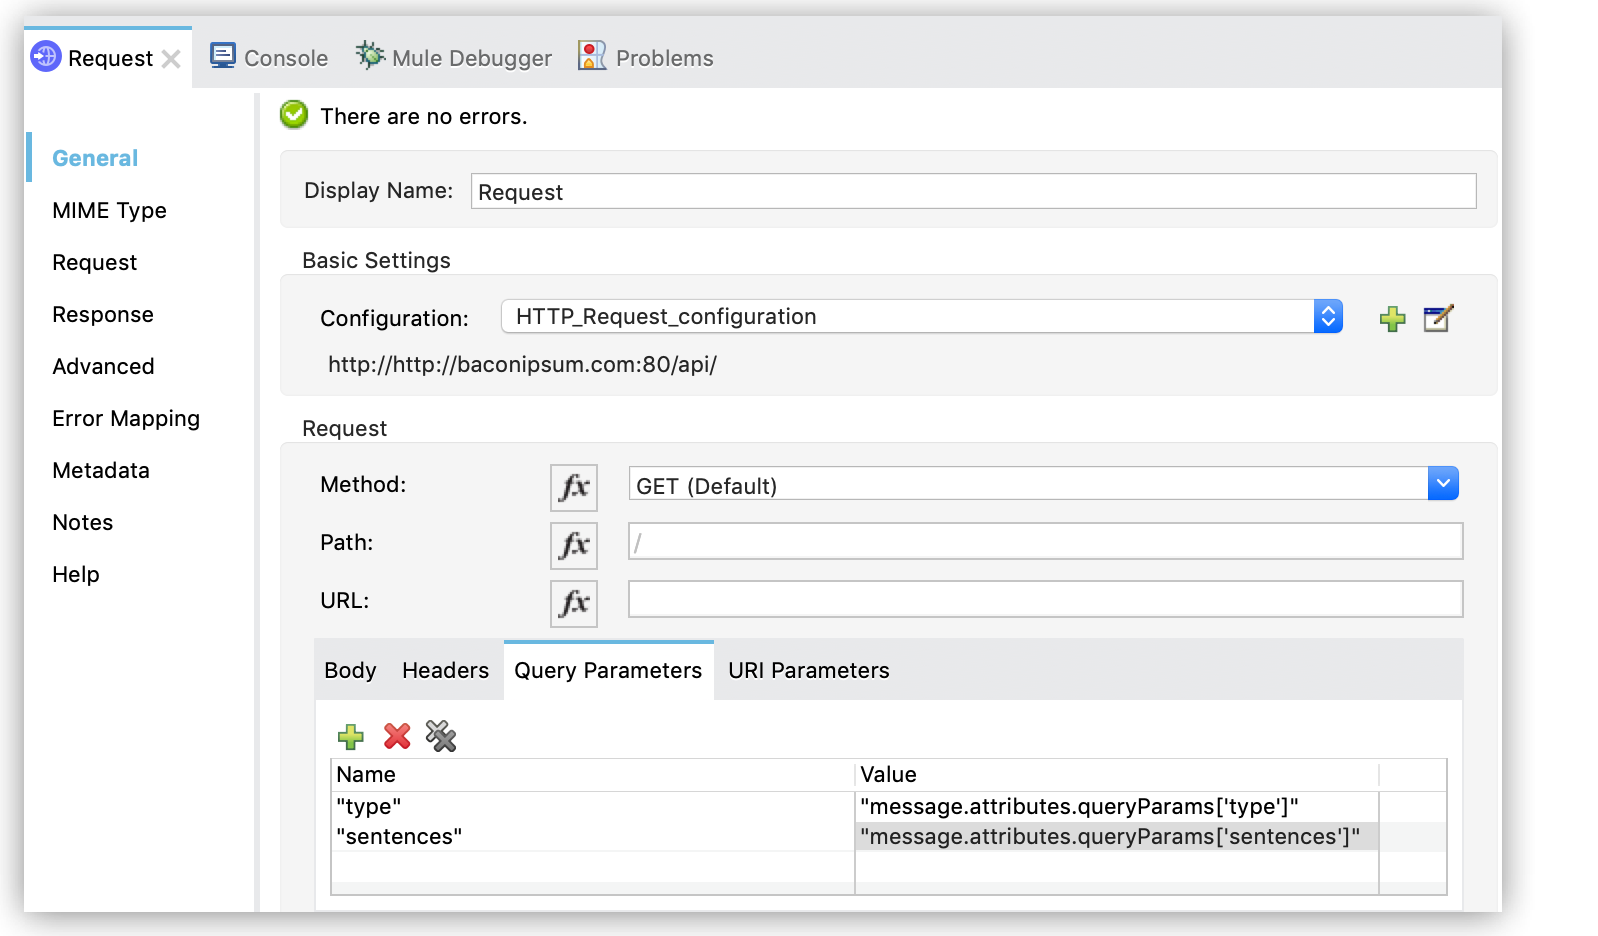
Task: Close the Request tab
Action: (x=172, y=59)
